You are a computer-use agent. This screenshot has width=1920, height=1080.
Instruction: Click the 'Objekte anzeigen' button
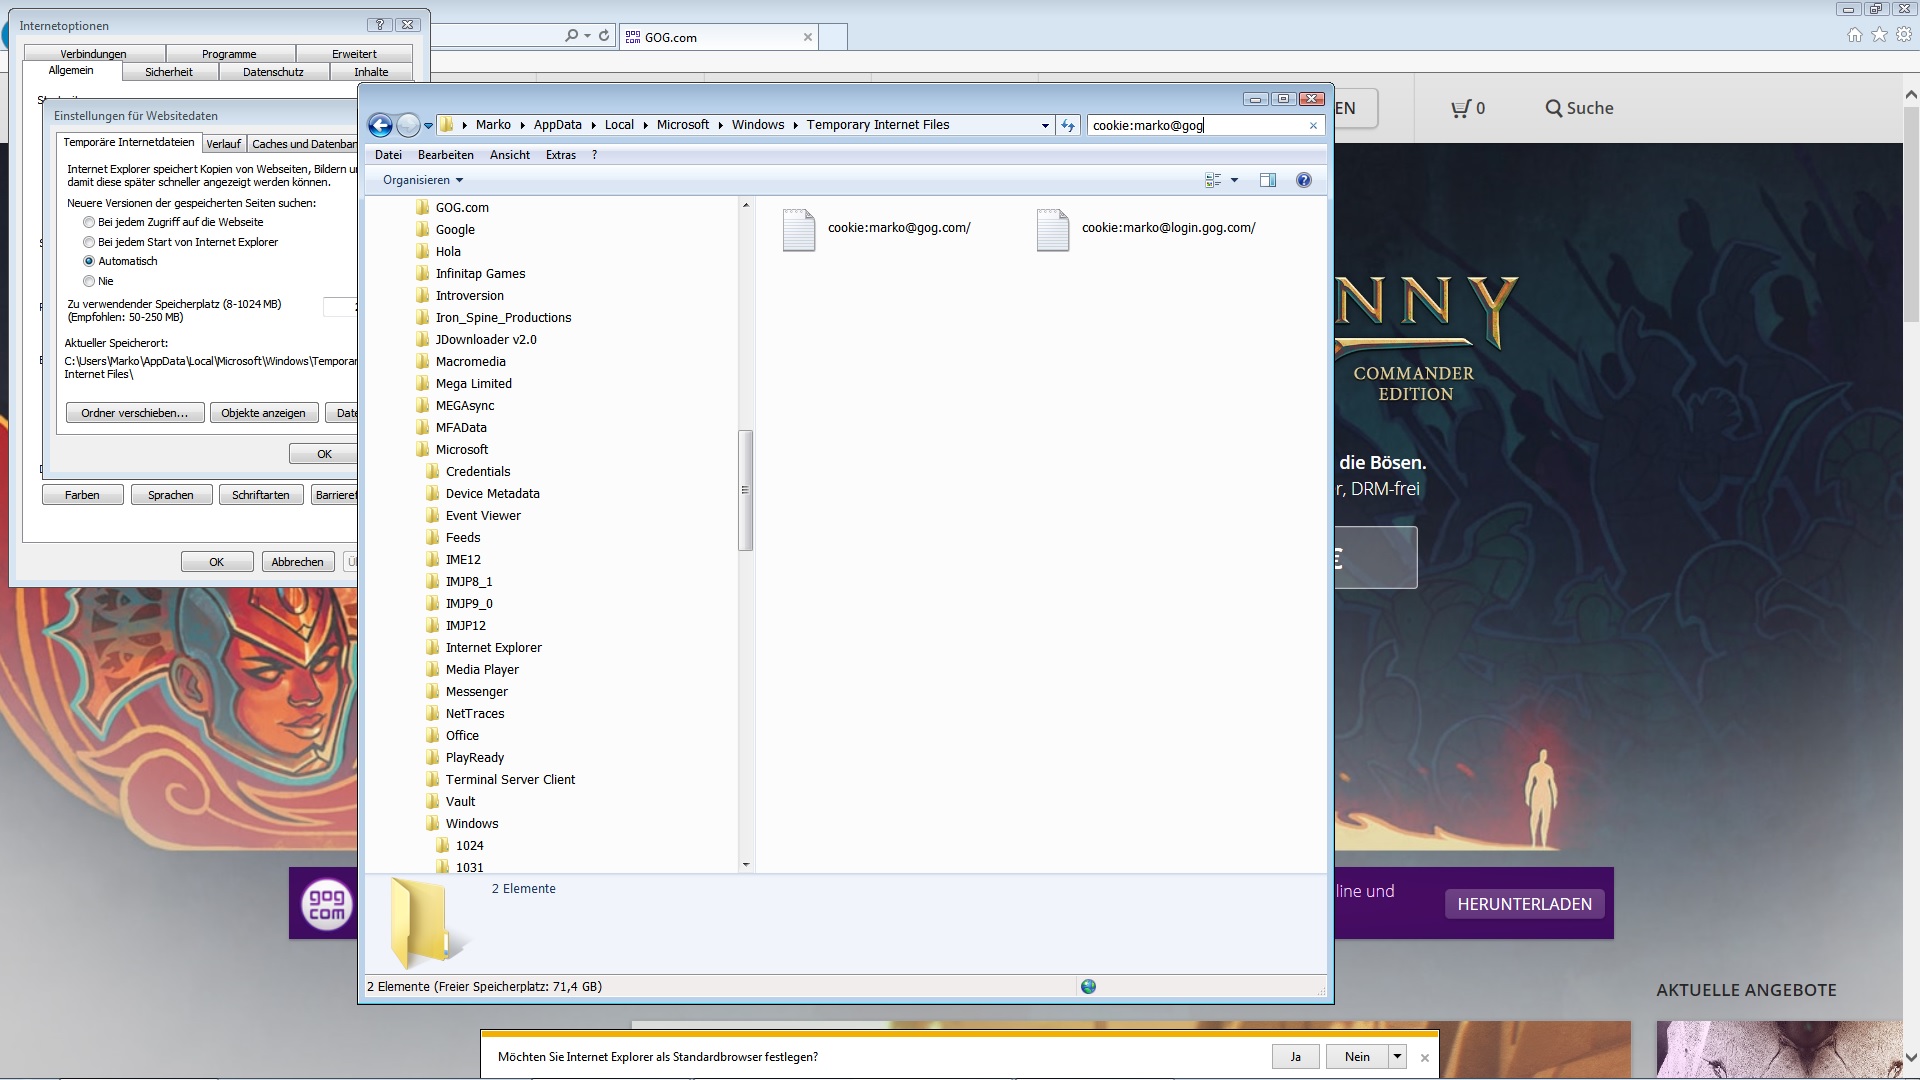coord(263,413)
